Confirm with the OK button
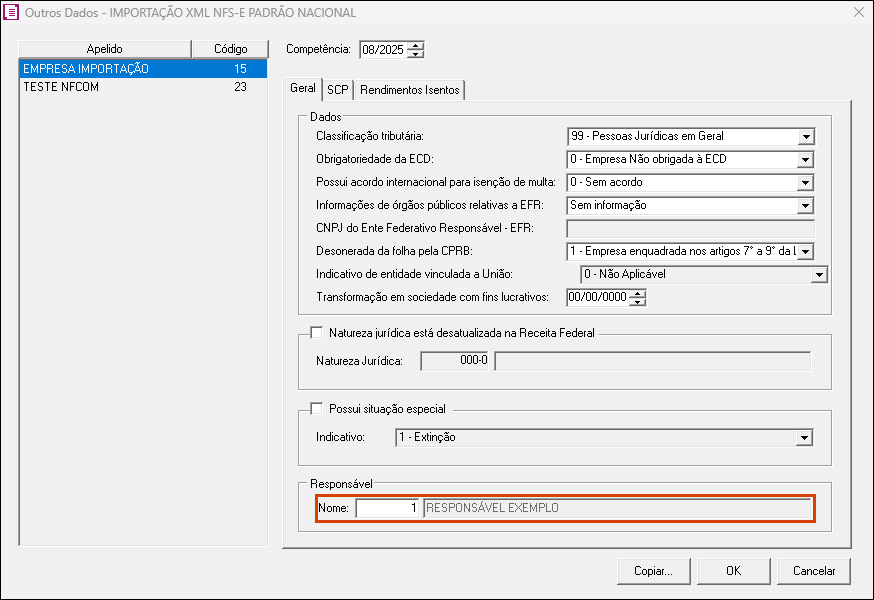 coord(734,571)
